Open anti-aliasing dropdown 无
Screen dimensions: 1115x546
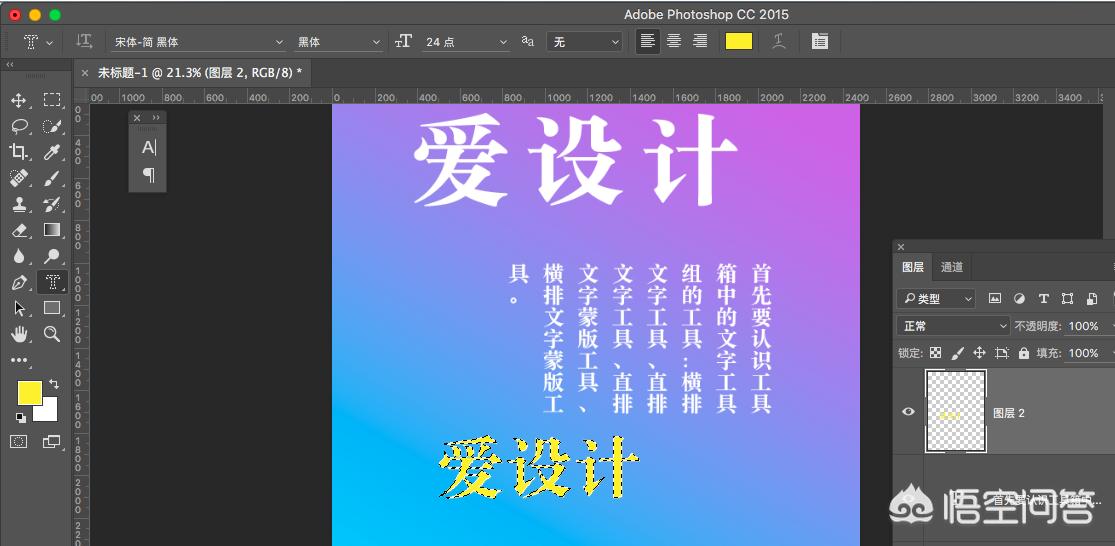click(x=585, y=42)
